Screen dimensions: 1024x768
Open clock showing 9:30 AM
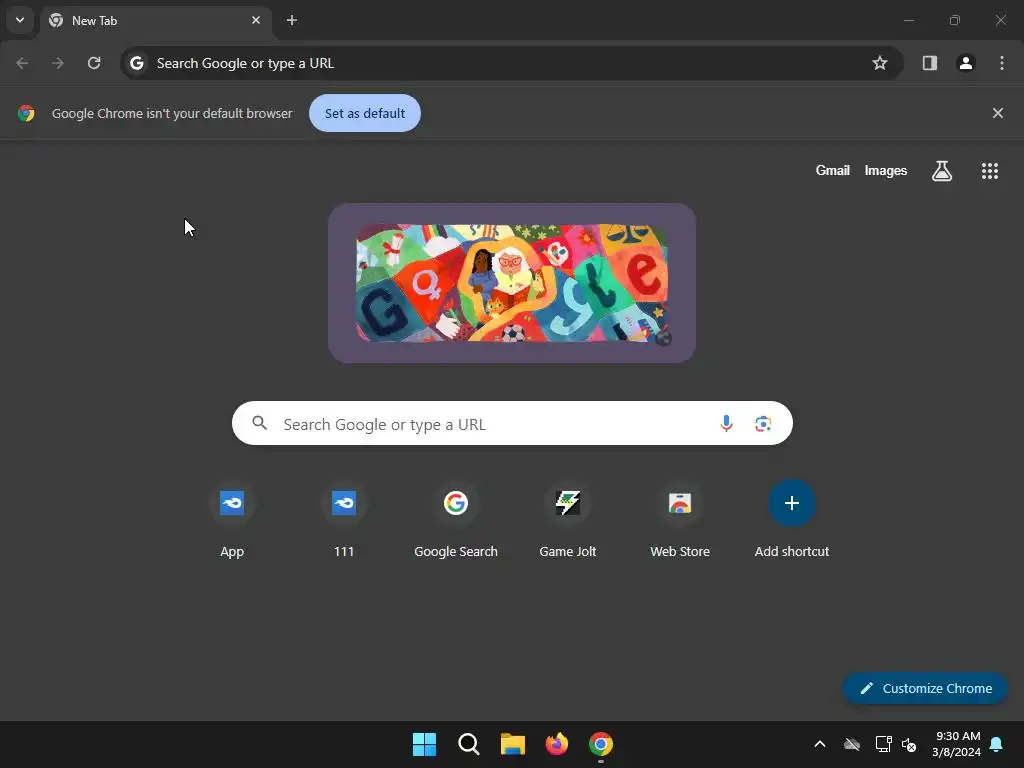pyautogui.click(x=957, y=744)
